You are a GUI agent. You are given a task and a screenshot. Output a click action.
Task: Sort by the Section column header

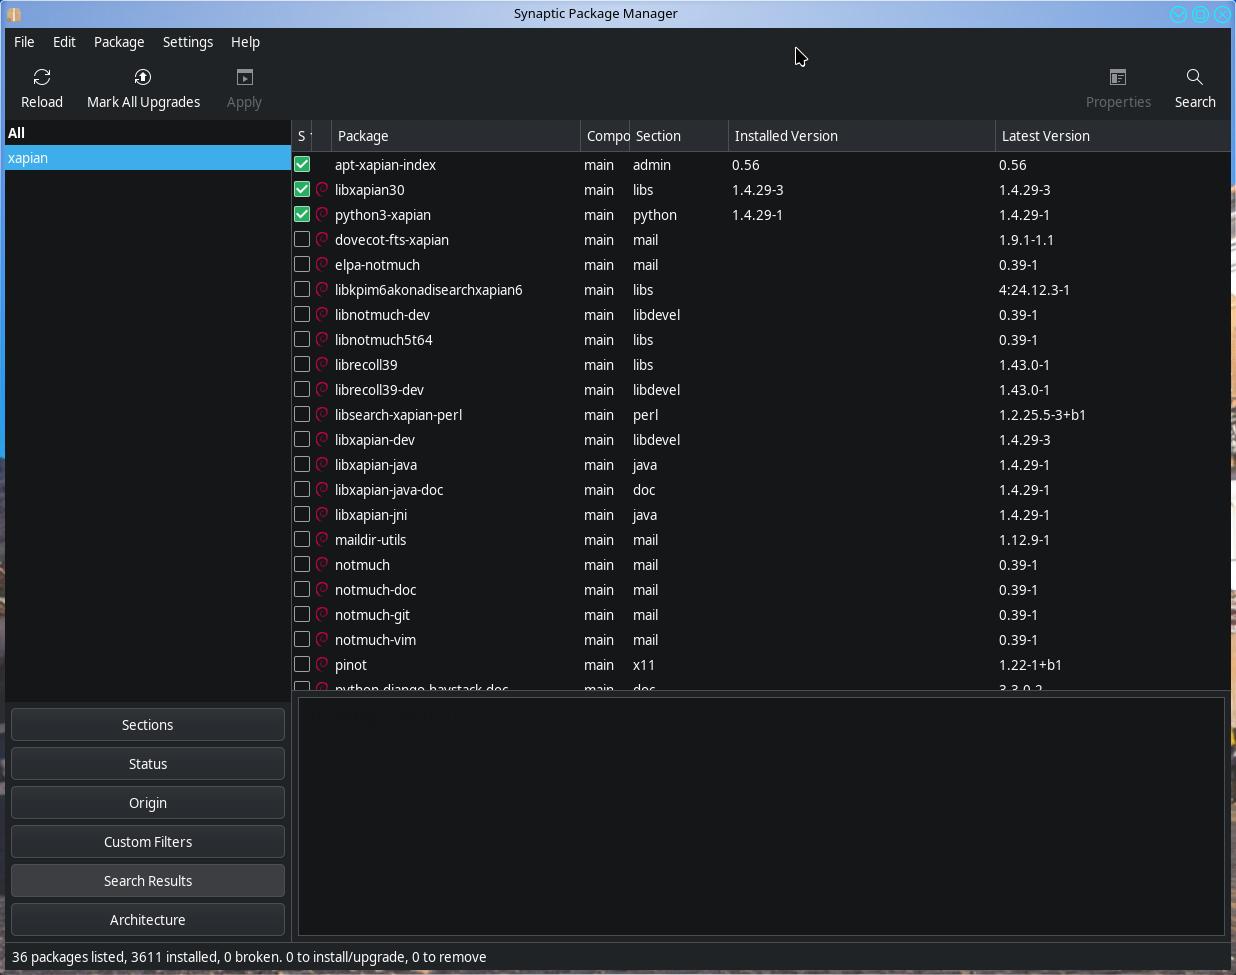tap(679, 136)
